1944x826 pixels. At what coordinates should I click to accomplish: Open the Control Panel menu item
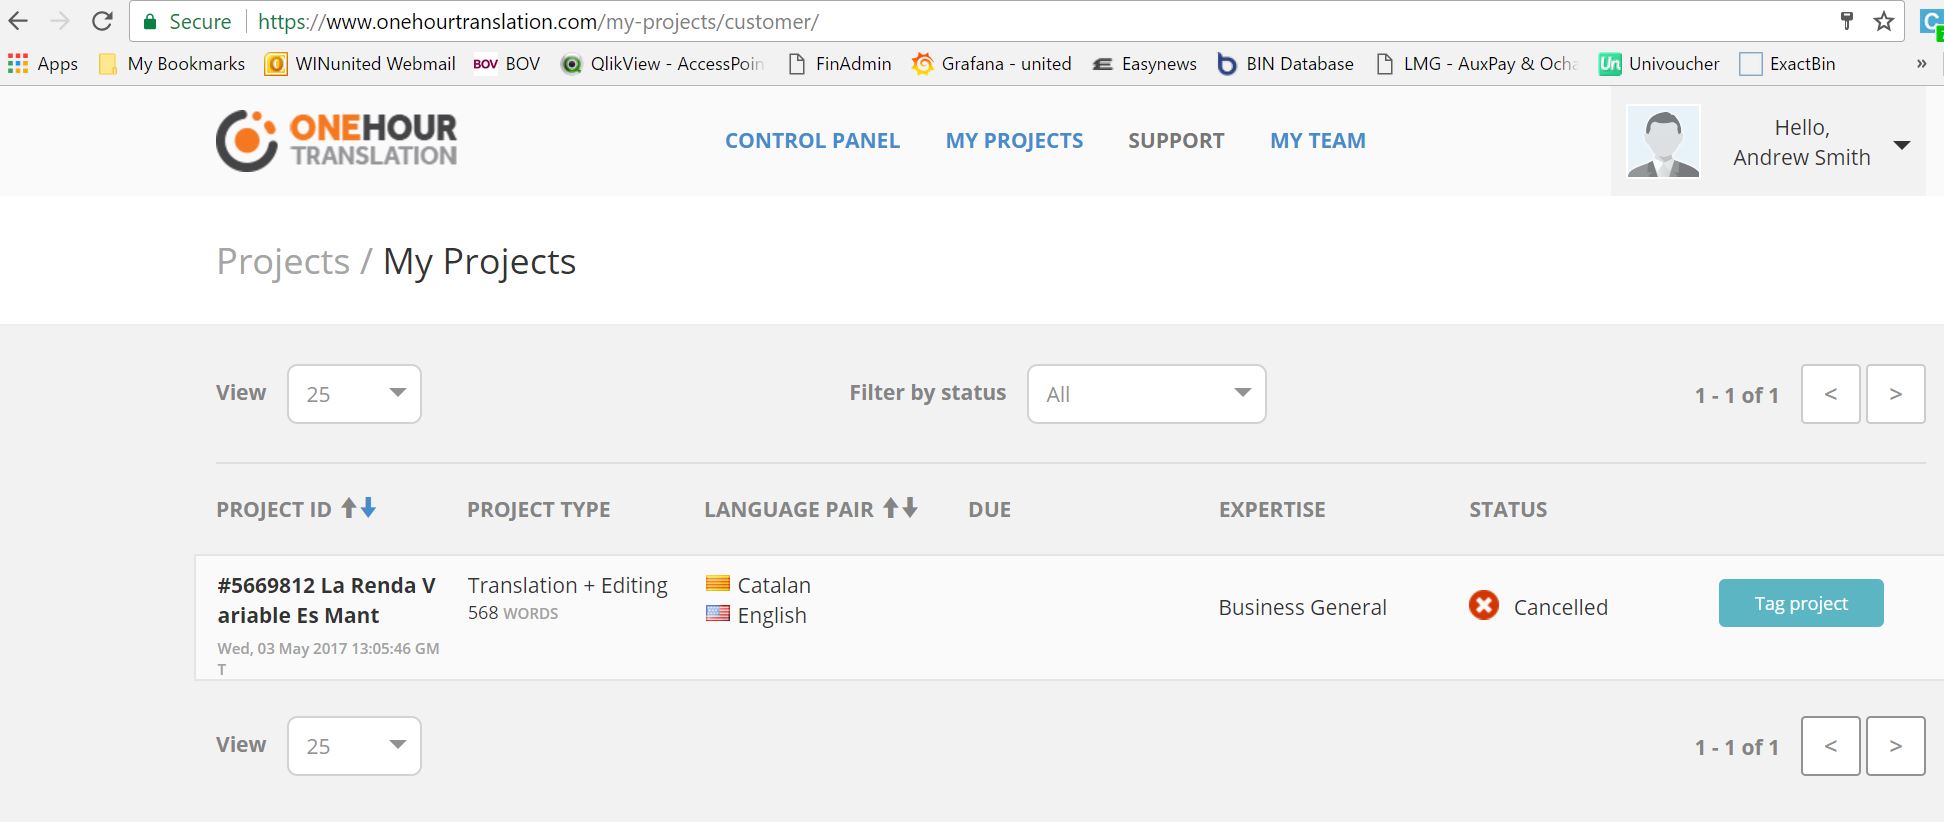click(x=812, y=141)
